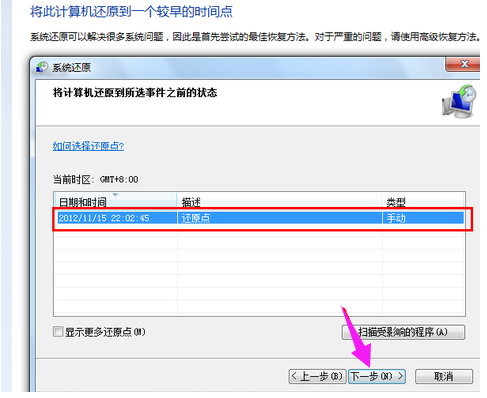
Task: Open the 如何选择还原点? help link
Action: tap(88, 146)
